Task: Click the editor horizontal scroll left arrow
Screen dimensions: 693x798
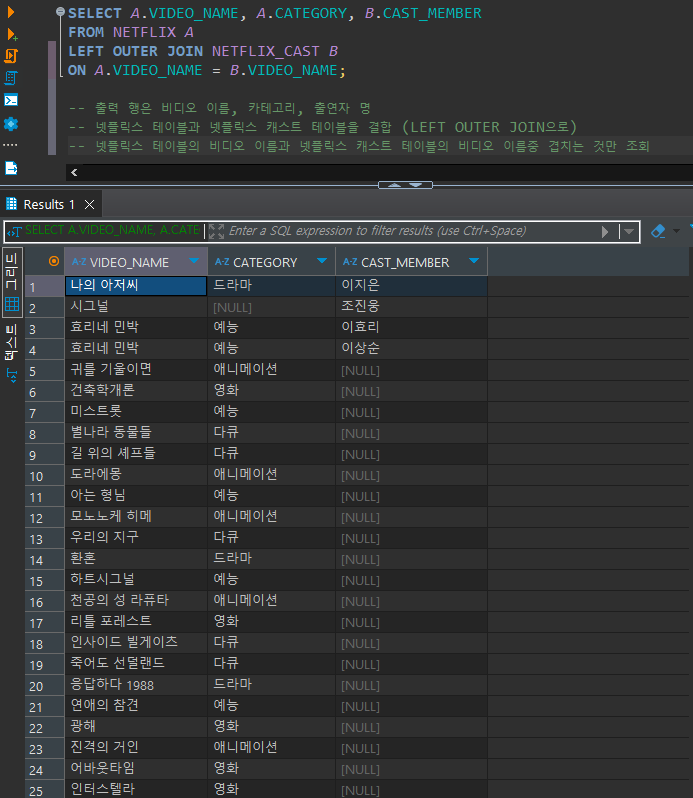Action: [x=74, y=173]
